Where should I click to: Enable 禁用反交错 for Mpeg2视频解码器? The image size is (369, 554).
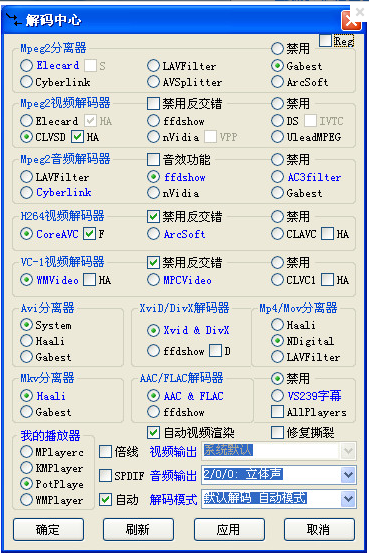coord(153,104)
